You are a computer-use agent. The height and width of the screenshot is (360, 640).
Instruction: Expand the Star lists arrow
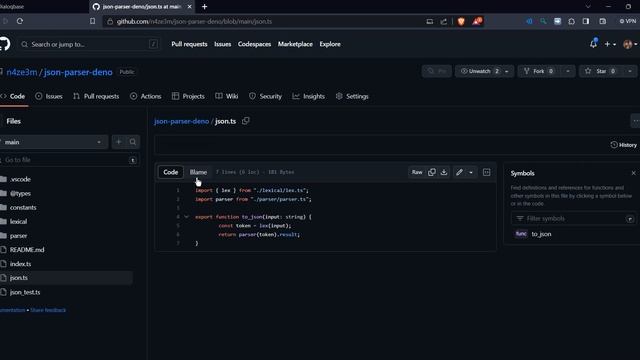coord(630,71)
